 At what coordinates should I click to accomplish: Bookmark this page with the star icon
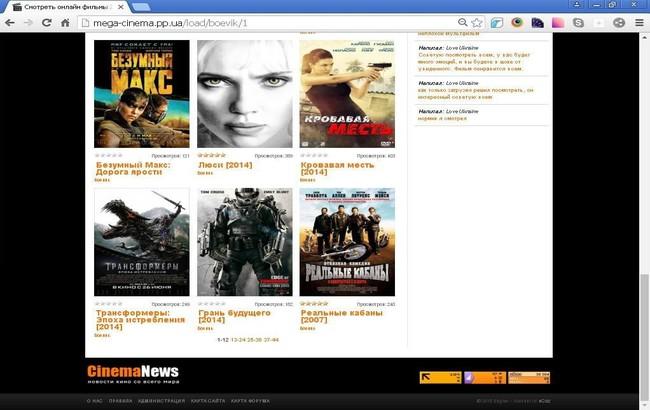coord(477,22)
